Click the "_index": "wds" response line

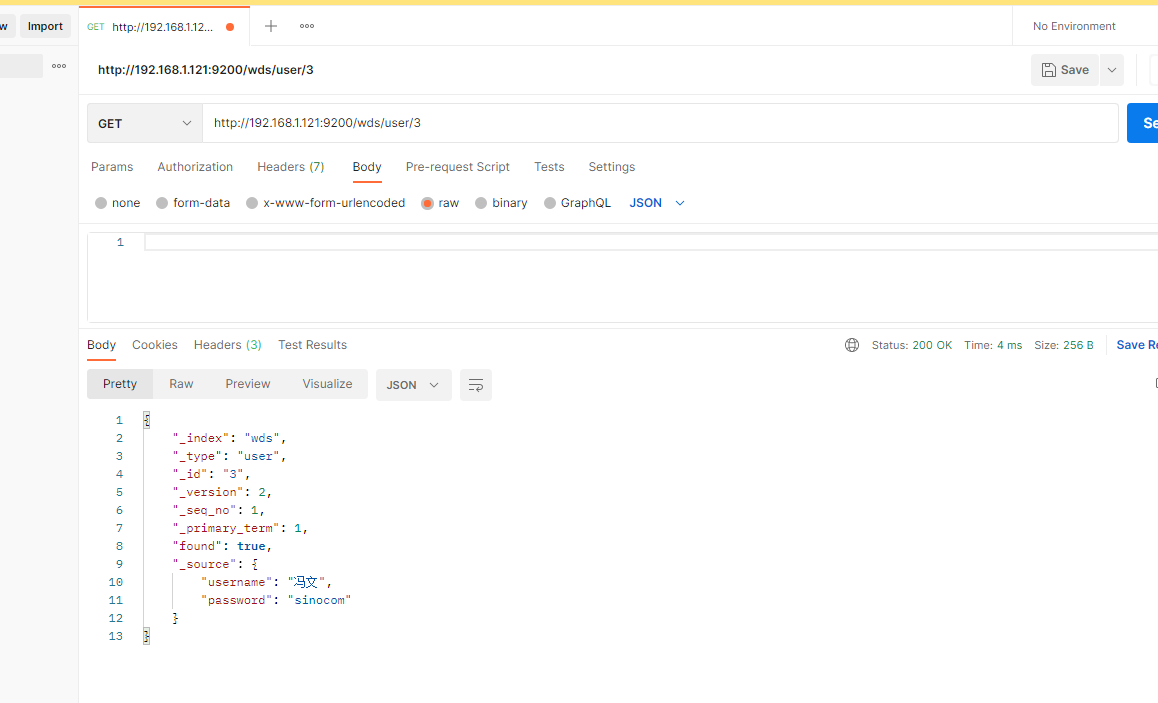[229, 439]
